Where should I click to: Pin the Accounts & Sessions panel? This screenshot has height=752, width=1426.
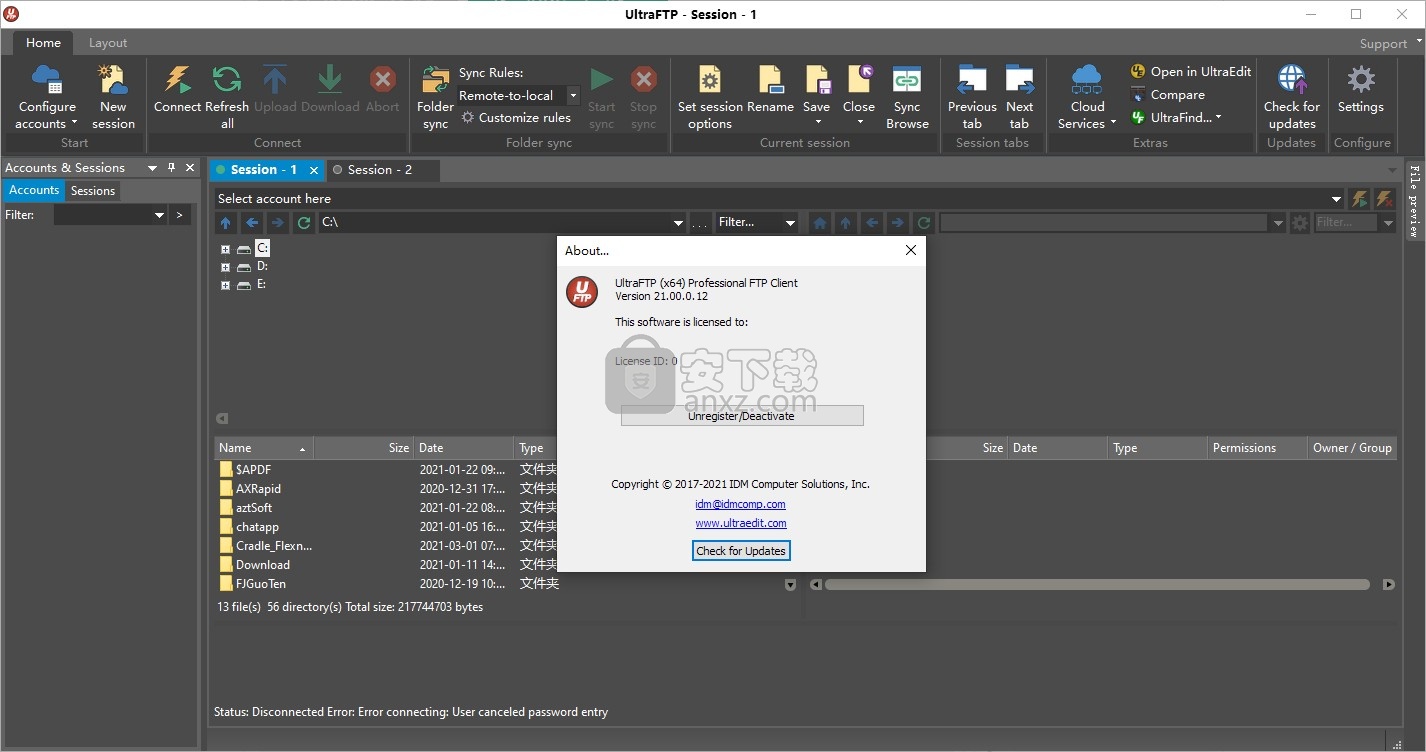[x=171, y=168]
